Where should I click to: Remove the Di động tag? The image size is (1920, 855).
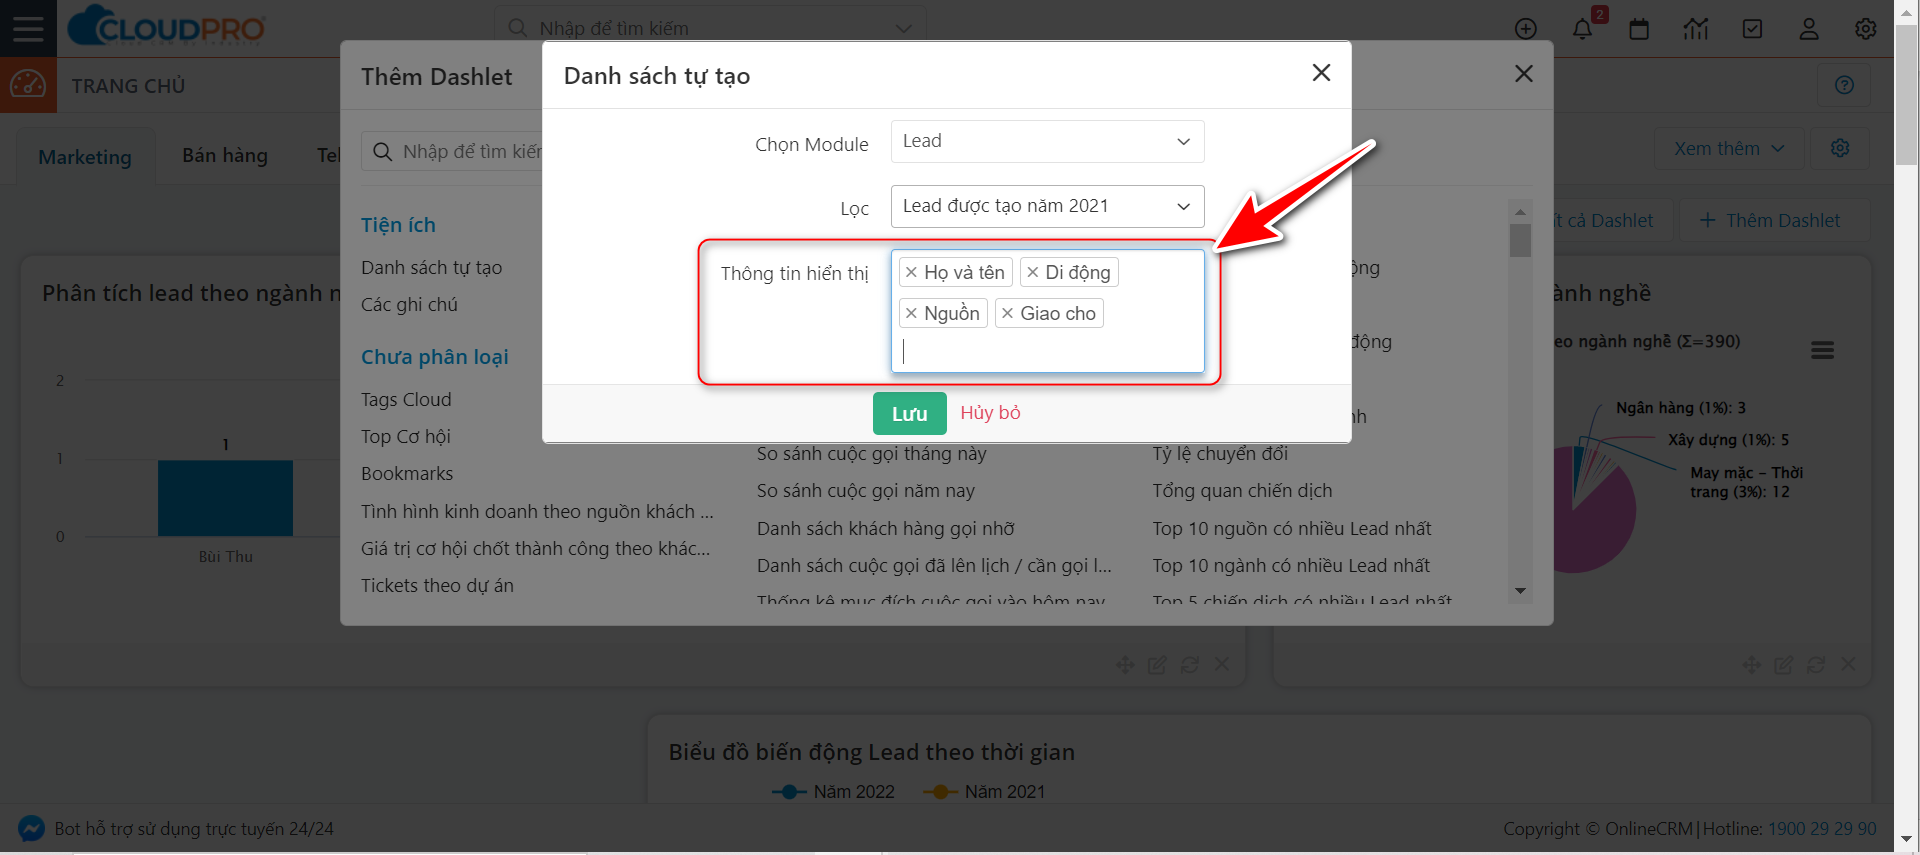pyautogui.click(x=1033, y=272)
